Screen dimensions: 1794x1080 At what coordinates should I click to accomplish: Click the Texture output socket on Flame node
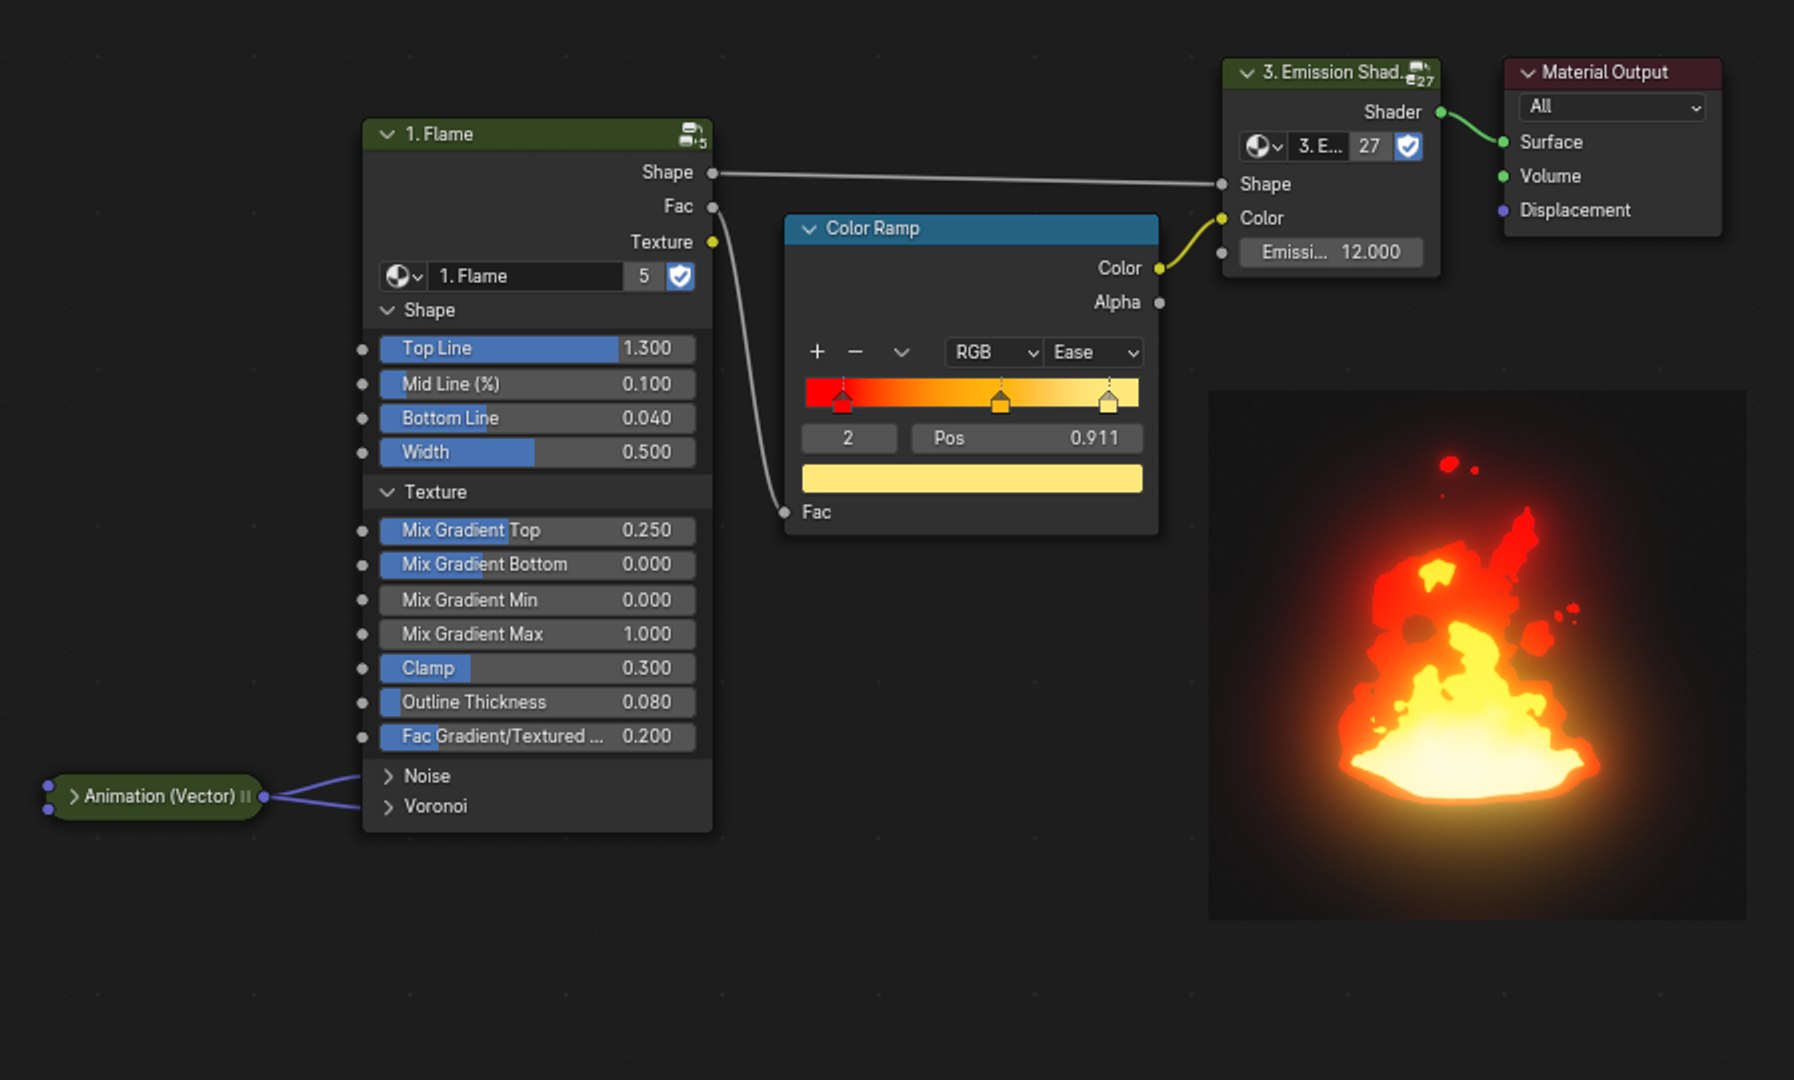(x=712, y=242)
